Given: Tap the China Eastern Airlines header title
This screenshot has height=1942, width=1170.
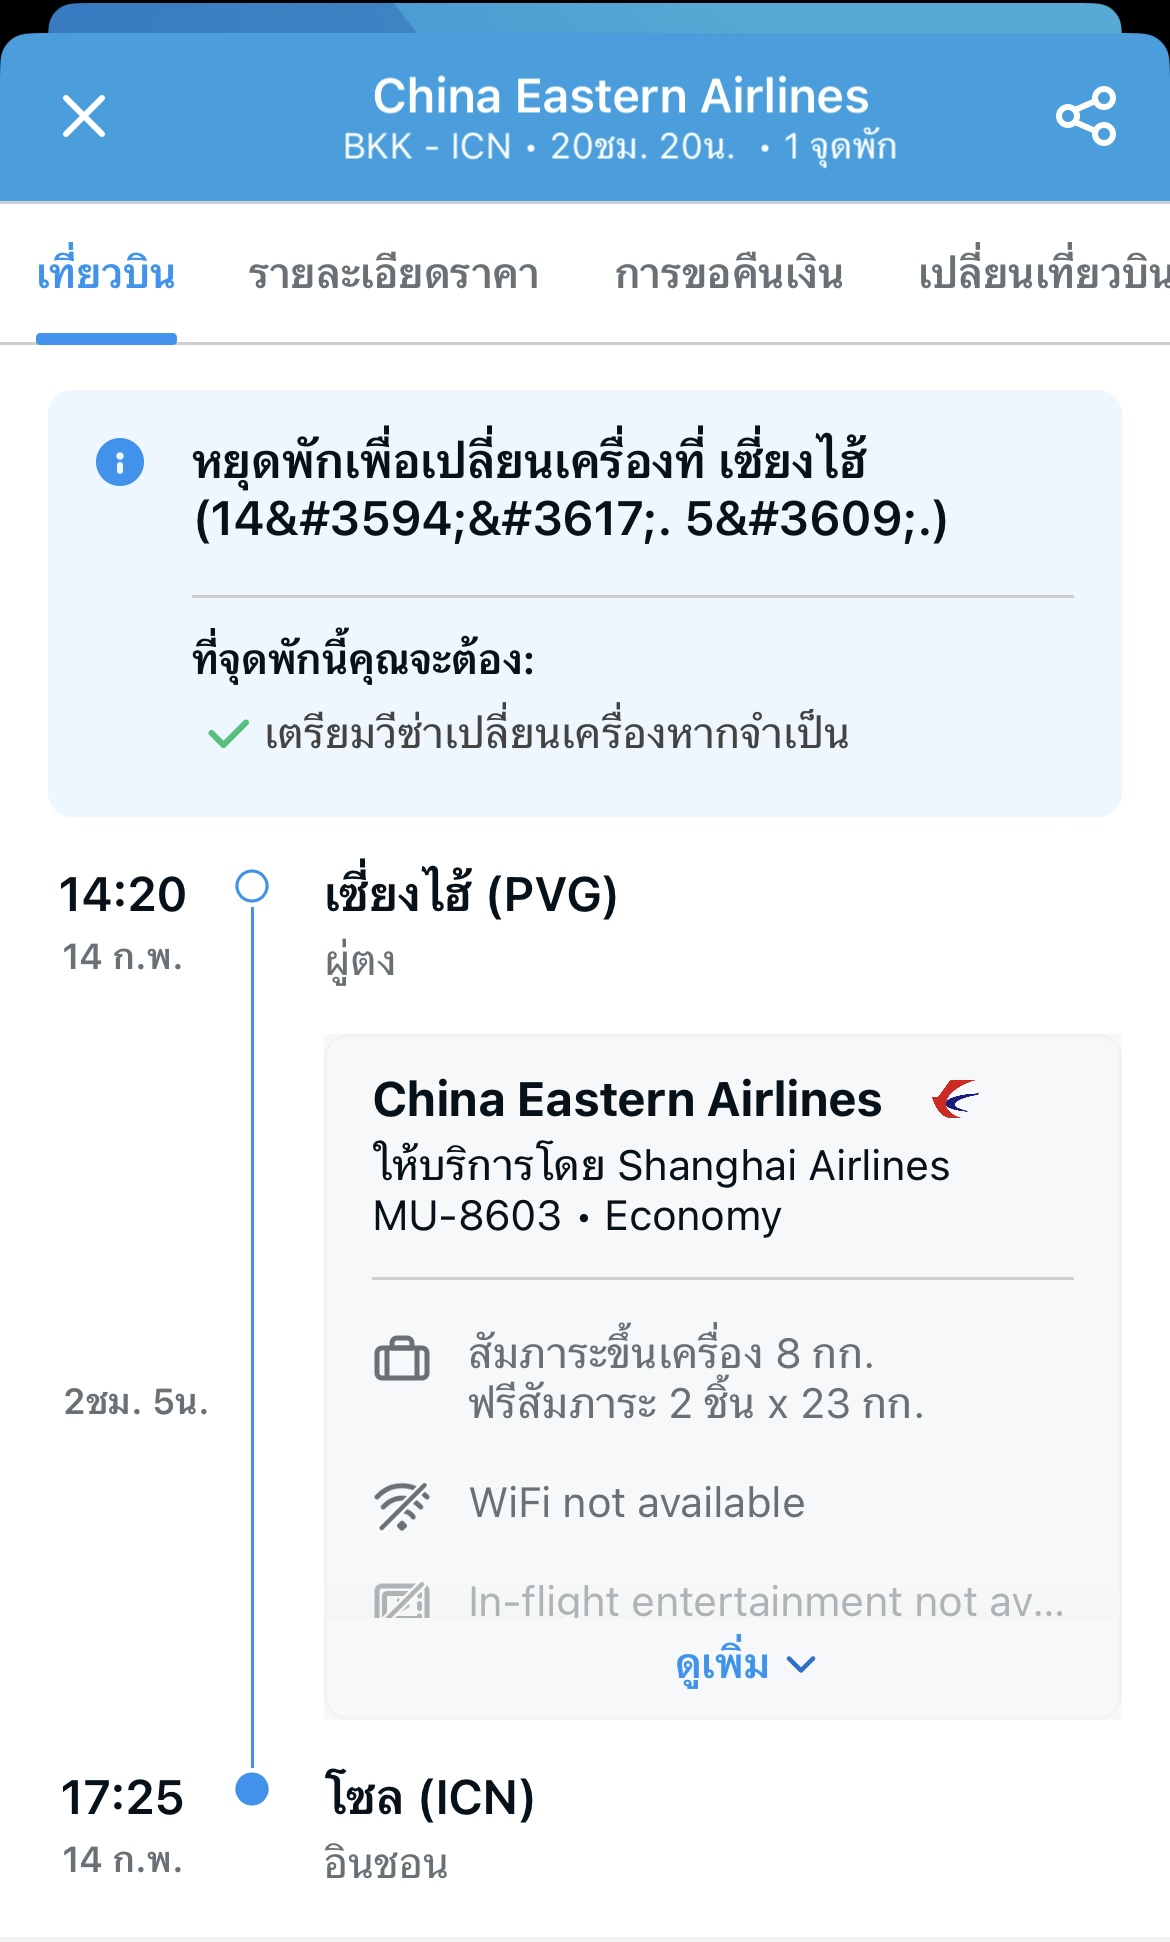Looking at the screenshot, I should (x=621, y=96).
